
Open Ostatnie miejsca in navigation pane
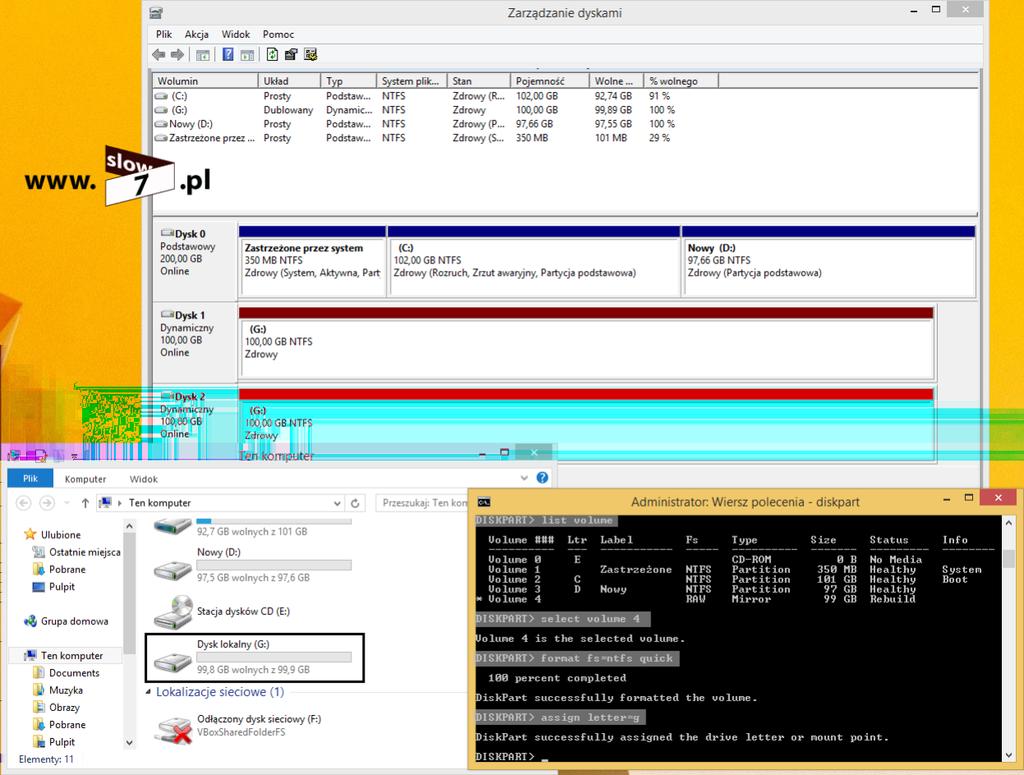click(x=85, y=552)
